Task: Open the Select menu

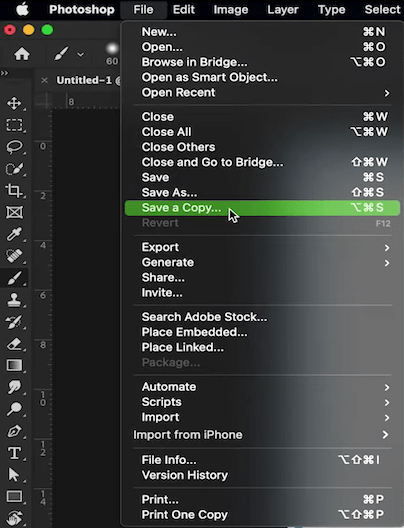Action: (x=383, y=9)
